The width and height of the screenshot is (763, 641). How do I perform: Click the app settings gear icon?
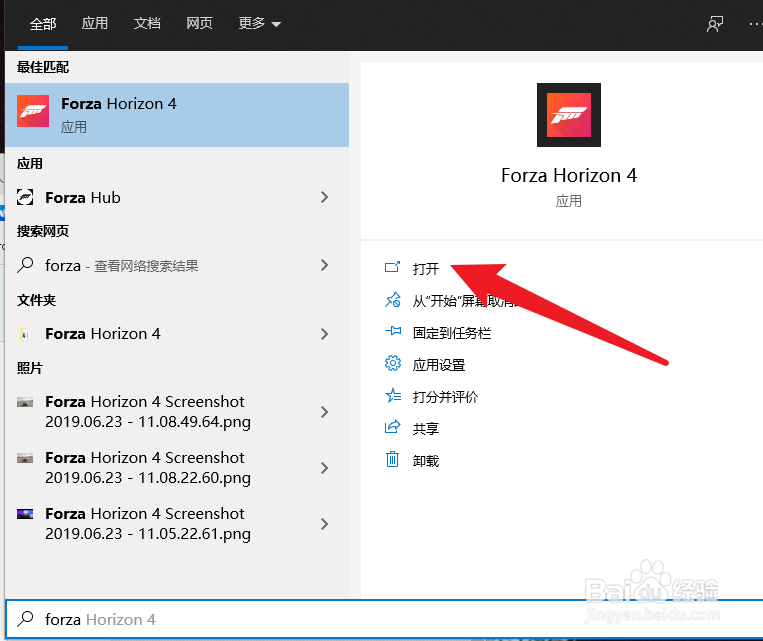click(x=393, y=363)
